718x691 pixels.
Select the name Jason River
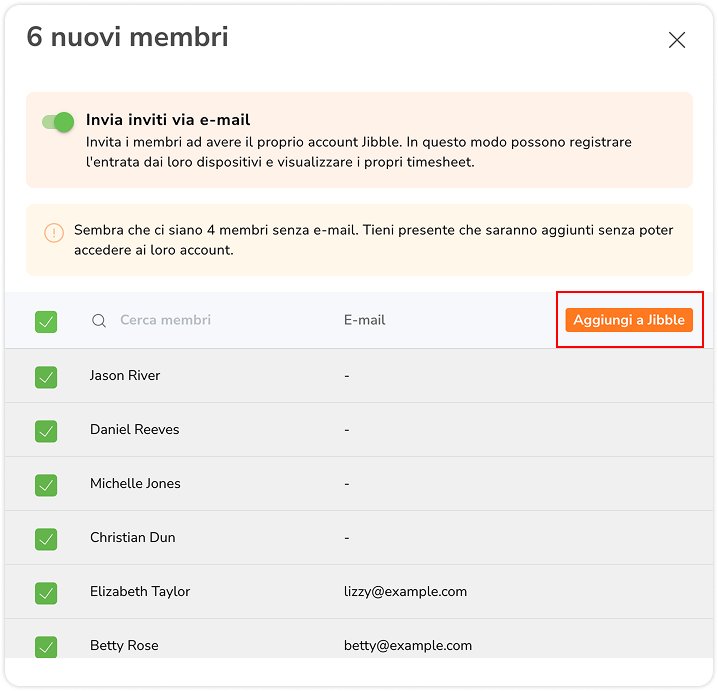click(125, 375)
